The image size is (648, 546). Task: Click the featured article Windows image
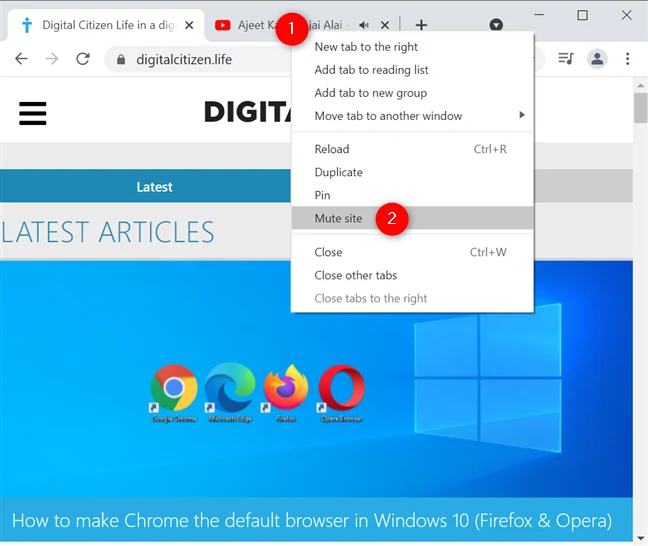coord(316,379)
